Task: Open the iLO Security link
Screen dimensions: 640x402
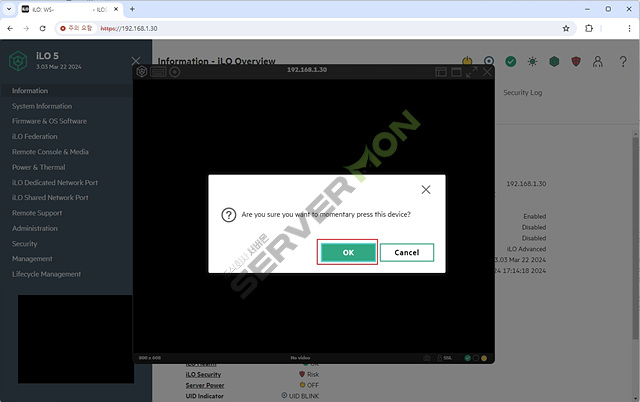Action: coord(203,374)
